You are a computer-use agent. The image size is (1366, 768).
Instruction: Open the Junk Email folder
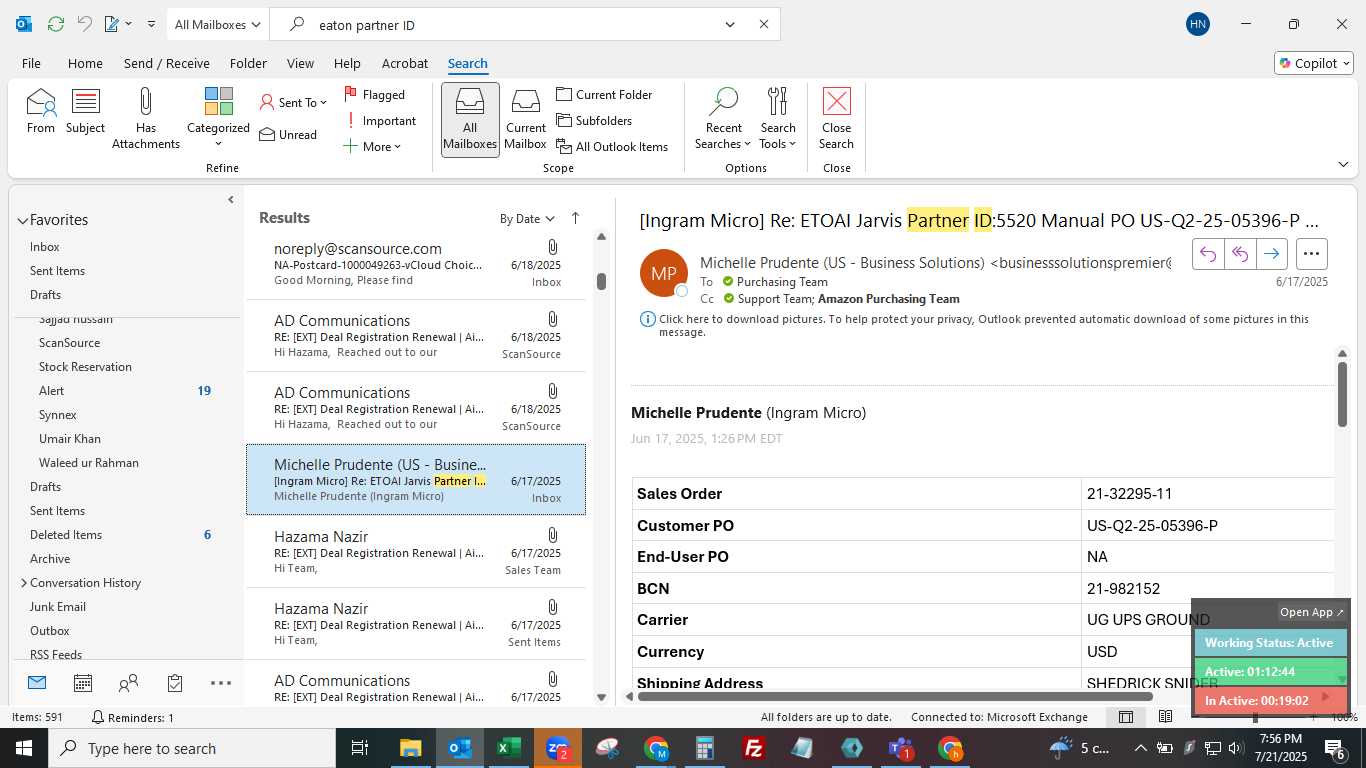58,607
